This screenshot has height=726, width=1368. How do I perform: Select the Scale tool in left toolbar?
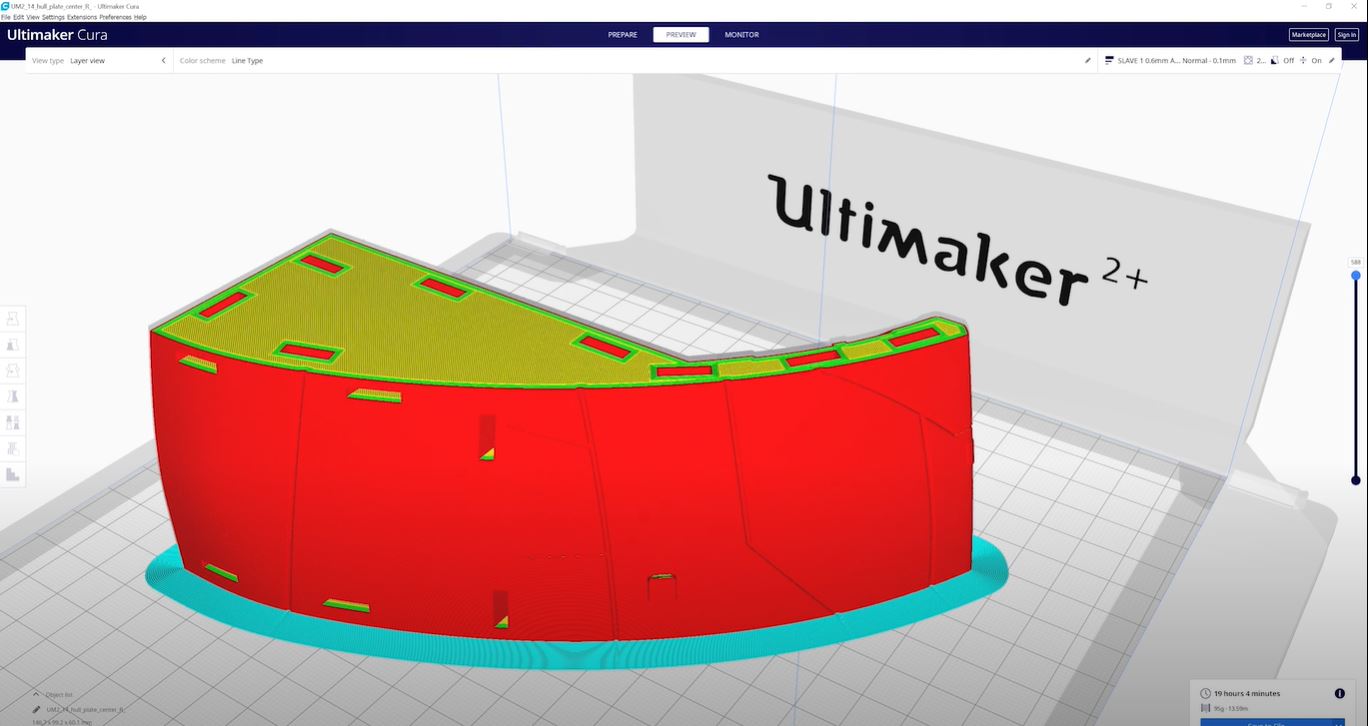[13, 345]
